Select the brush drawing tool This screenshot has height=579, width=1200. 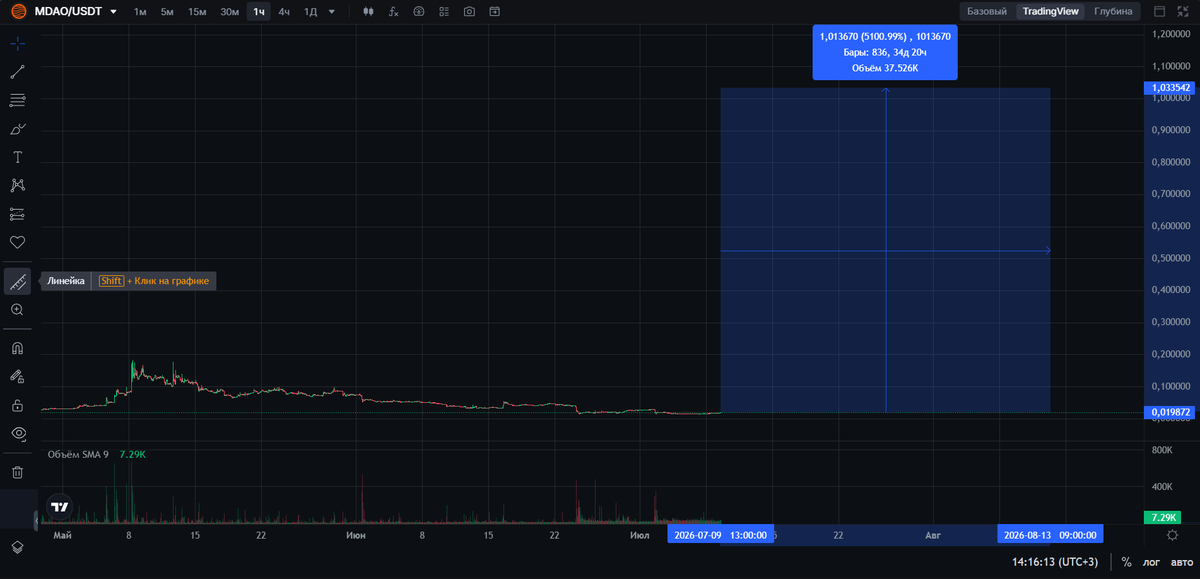[17, 129]
